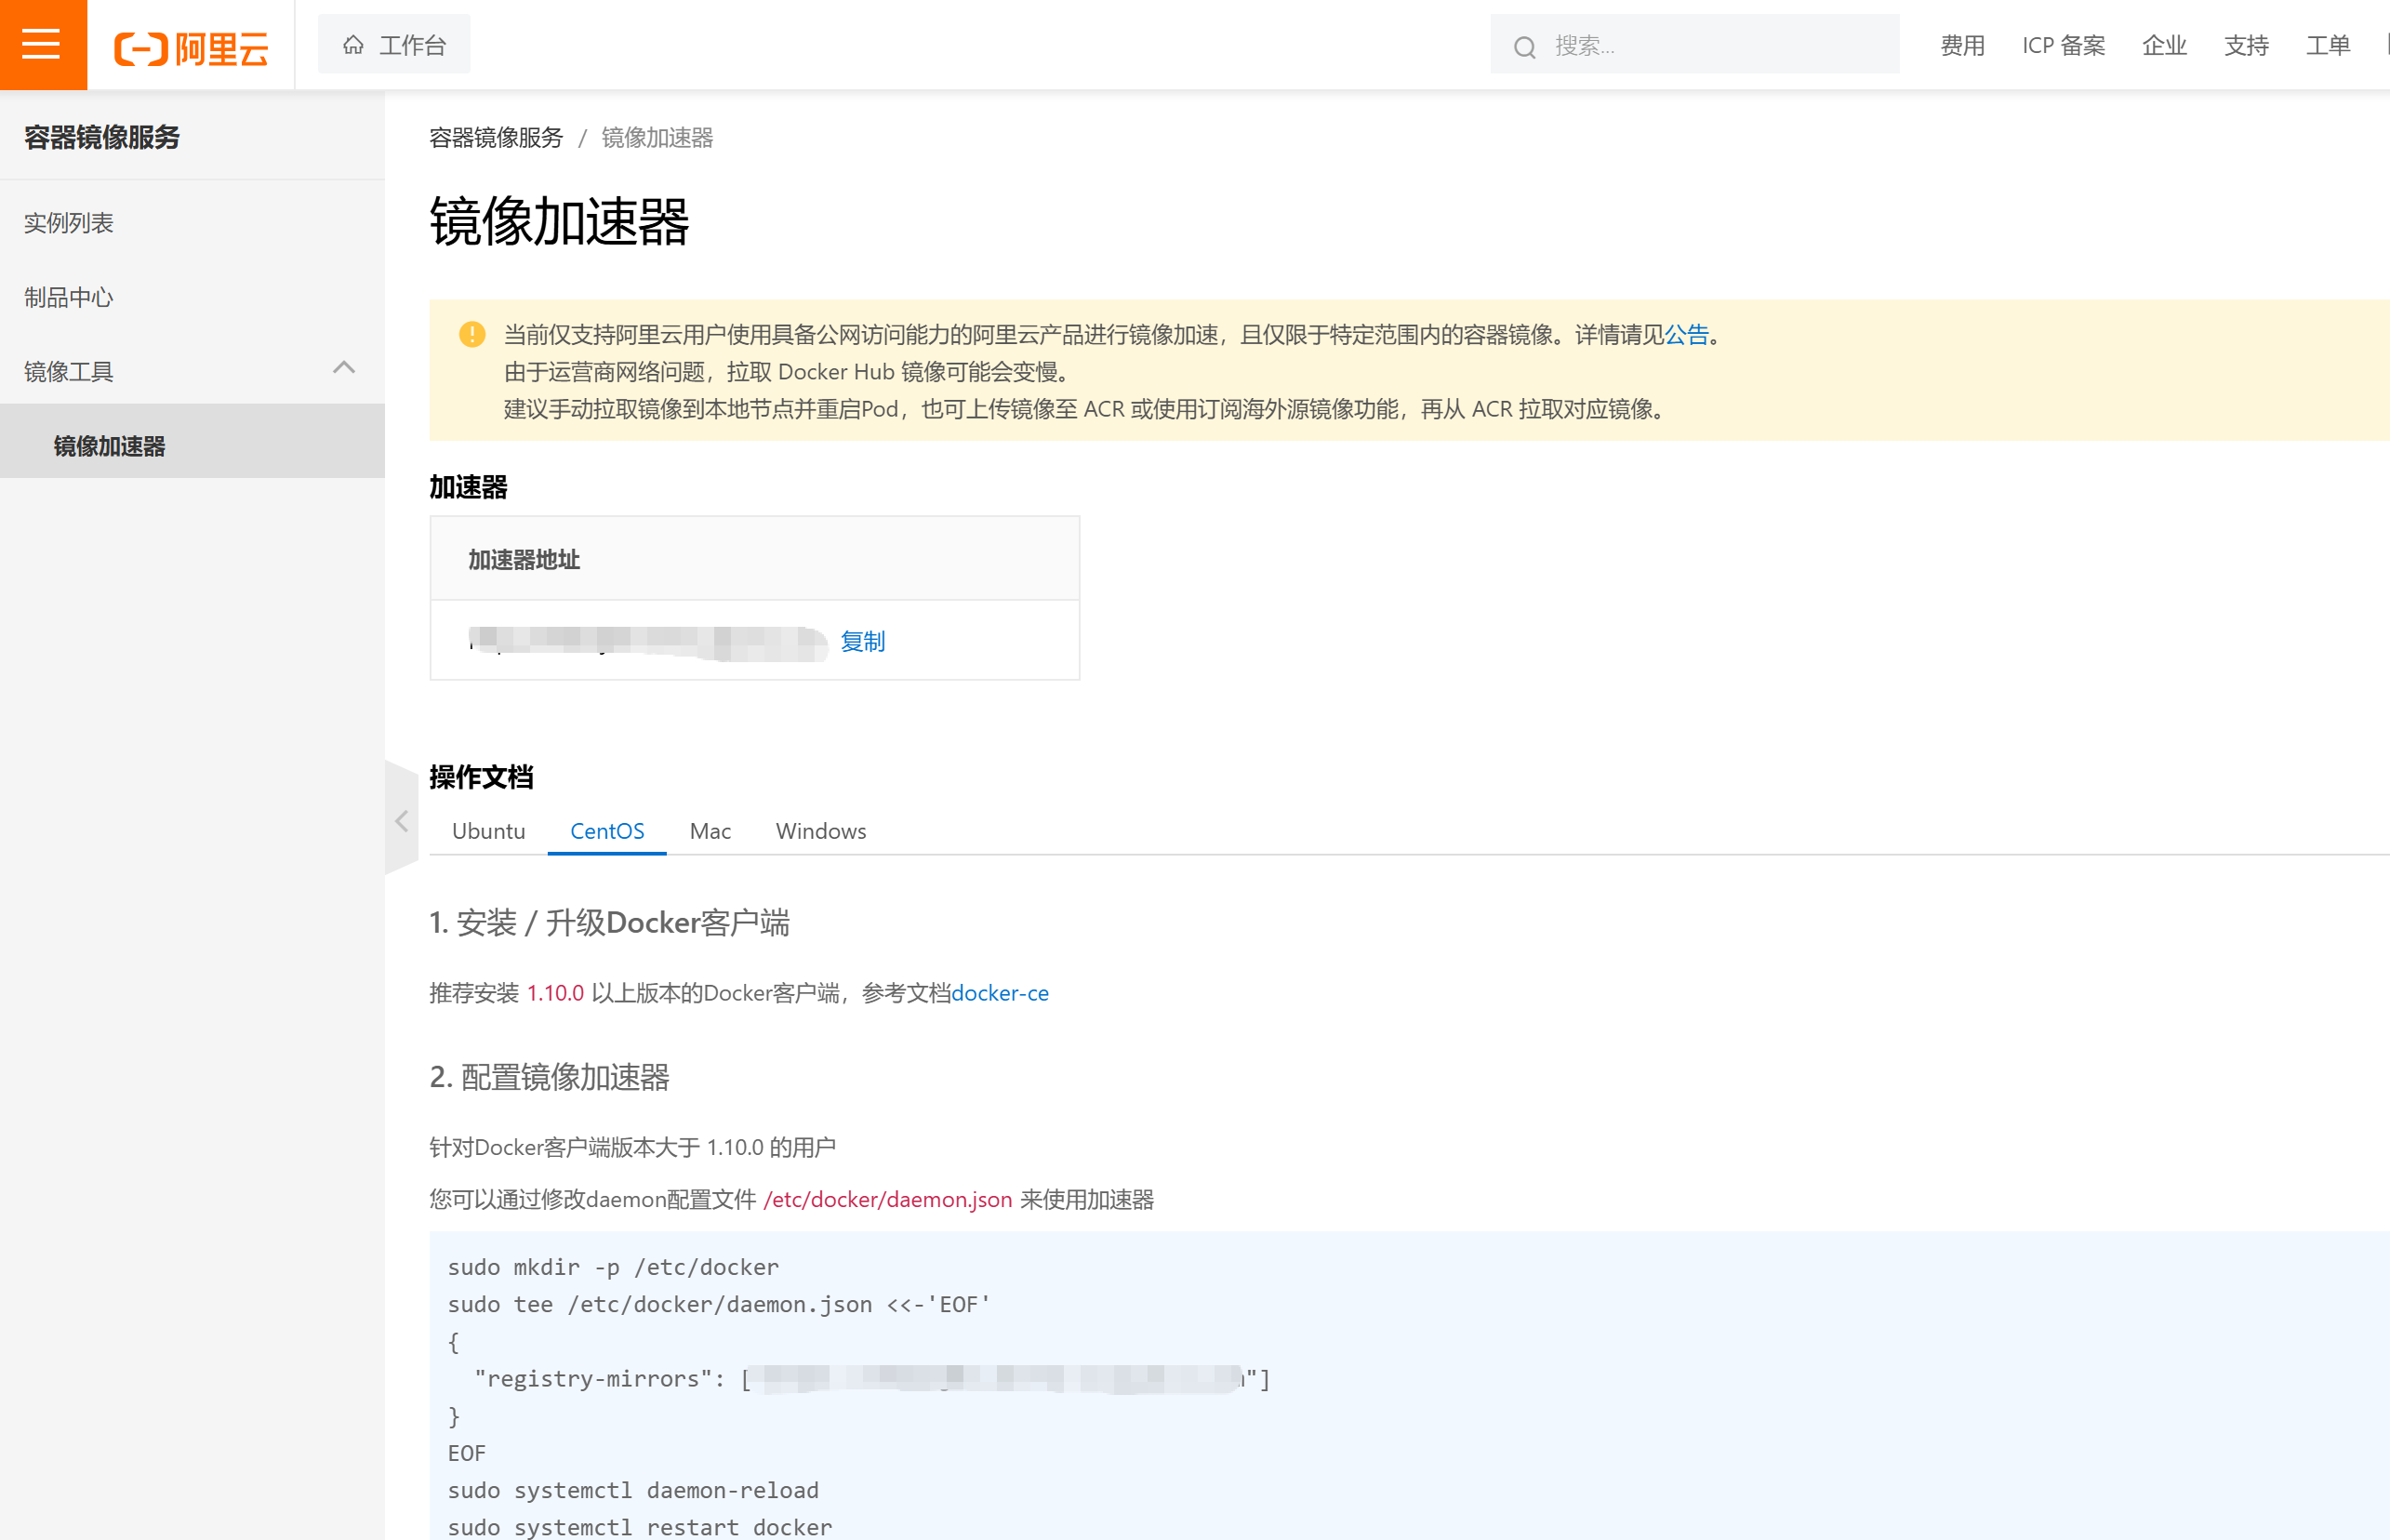Click the 1.10.0 version text in red
The image size is (2390, 1540).
pos(555,993)
